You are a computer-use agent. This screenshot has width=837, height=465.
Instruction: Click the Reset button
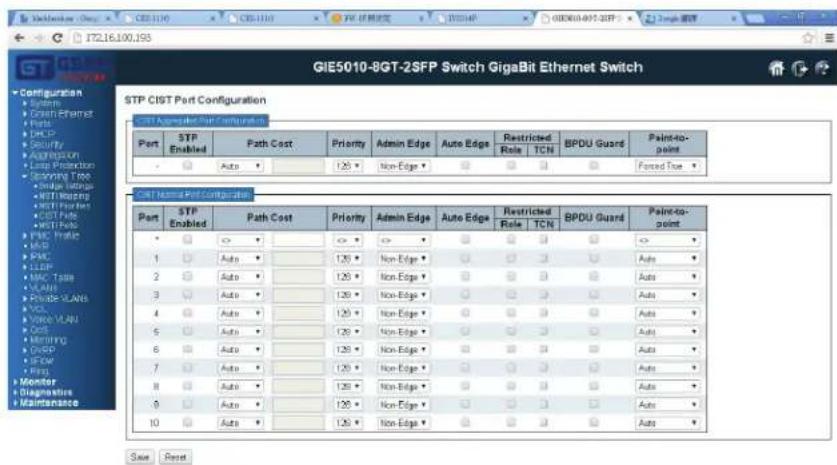click(x=175, y=457)
